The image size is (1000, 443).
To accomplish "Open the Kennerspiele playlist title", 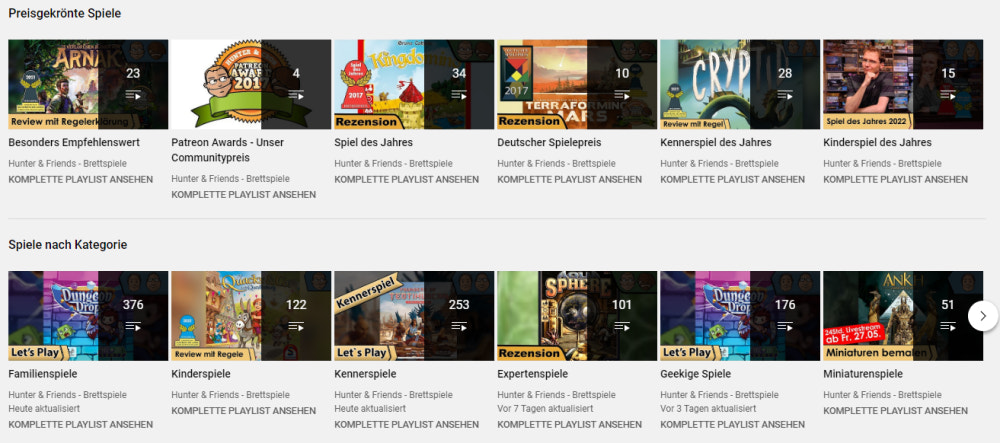I will tap(365, 374).
